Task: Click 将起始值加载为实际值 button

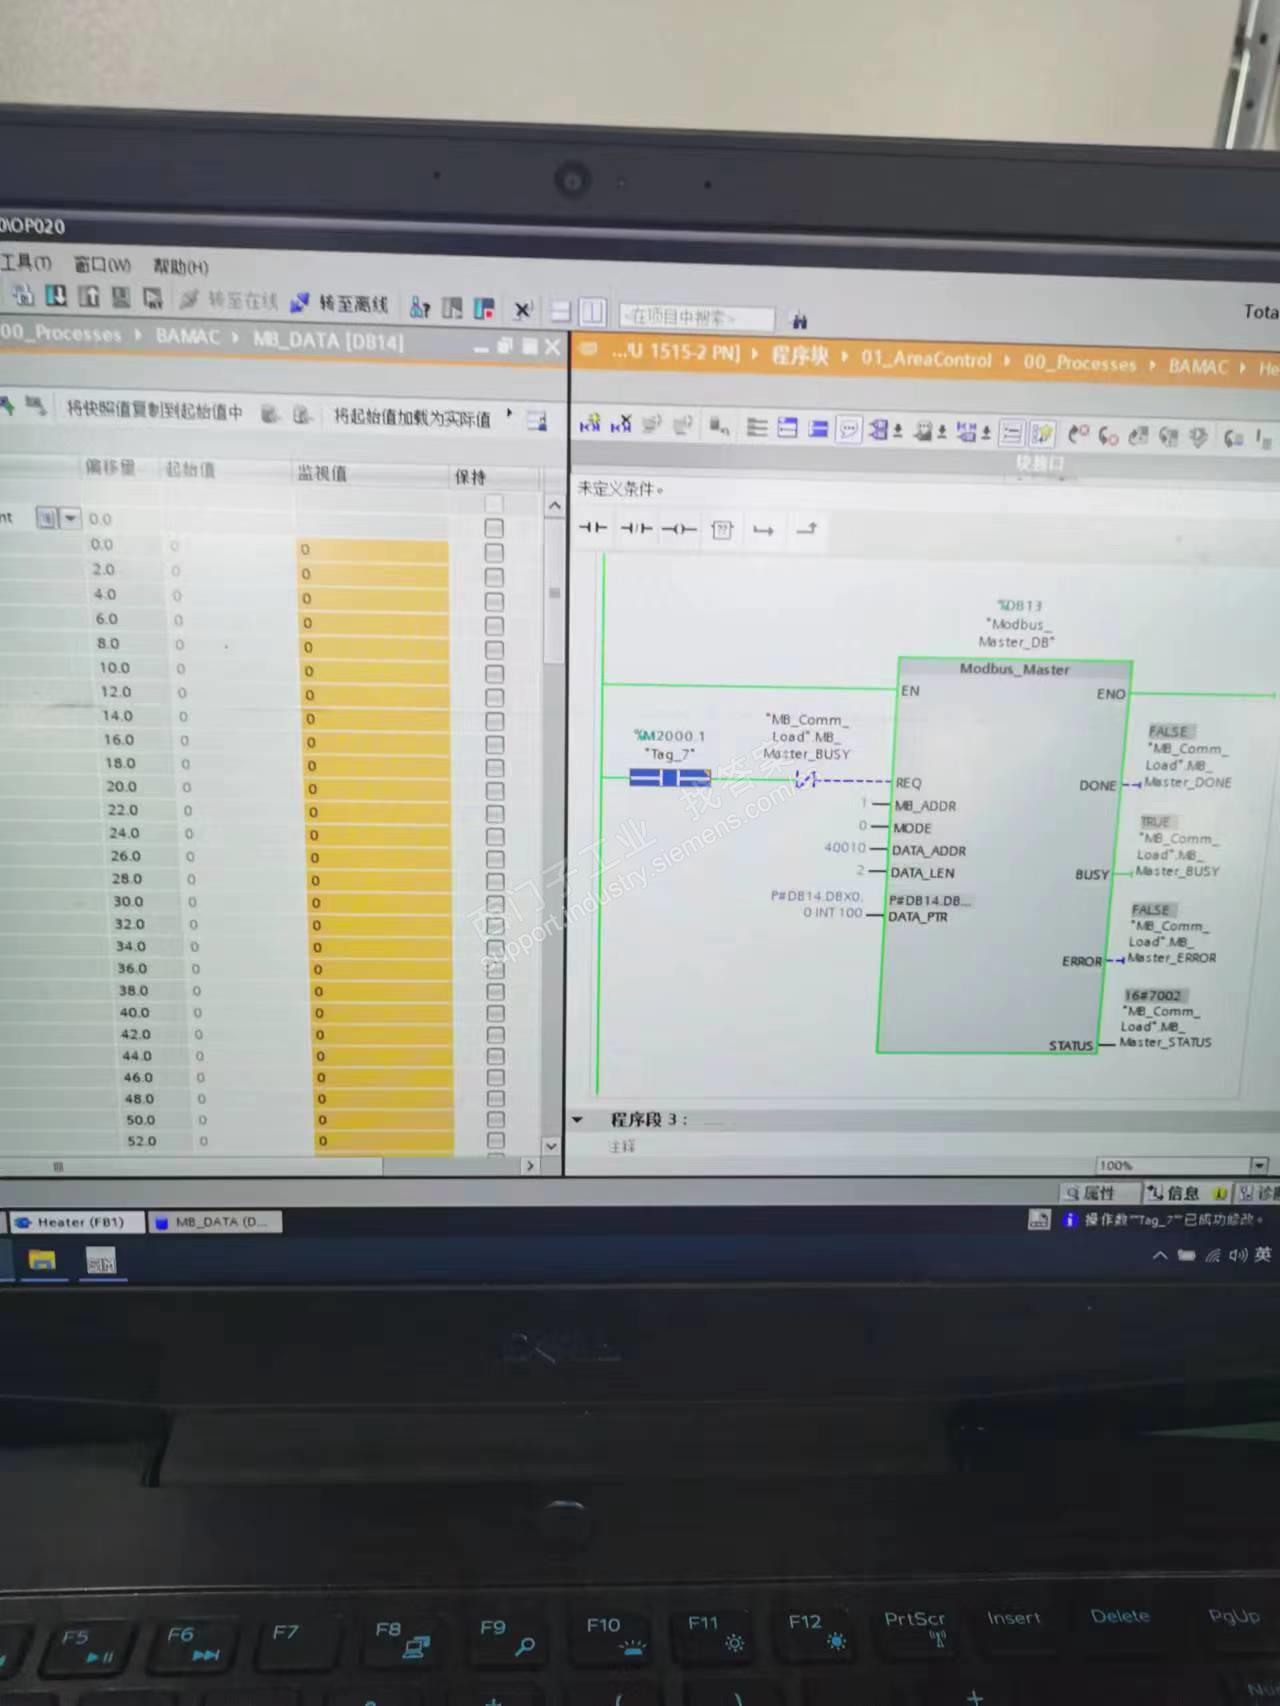Action: (x=412, y=418)
